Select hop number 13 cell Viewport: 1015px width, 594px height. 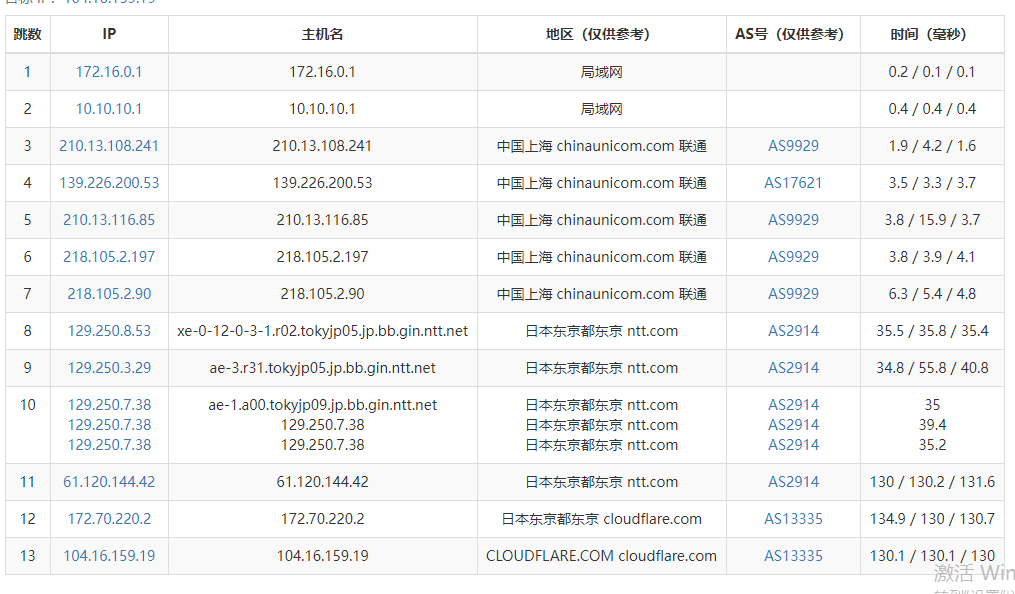[27, 555]
